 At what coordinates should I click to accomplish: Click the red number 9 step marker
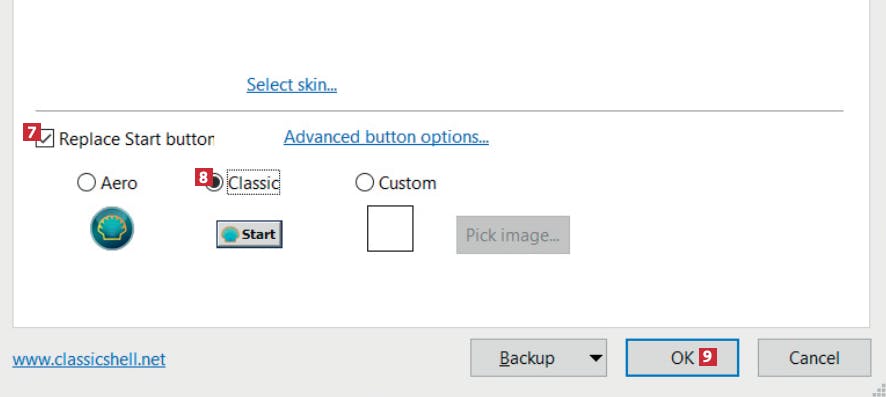point(708,356)
